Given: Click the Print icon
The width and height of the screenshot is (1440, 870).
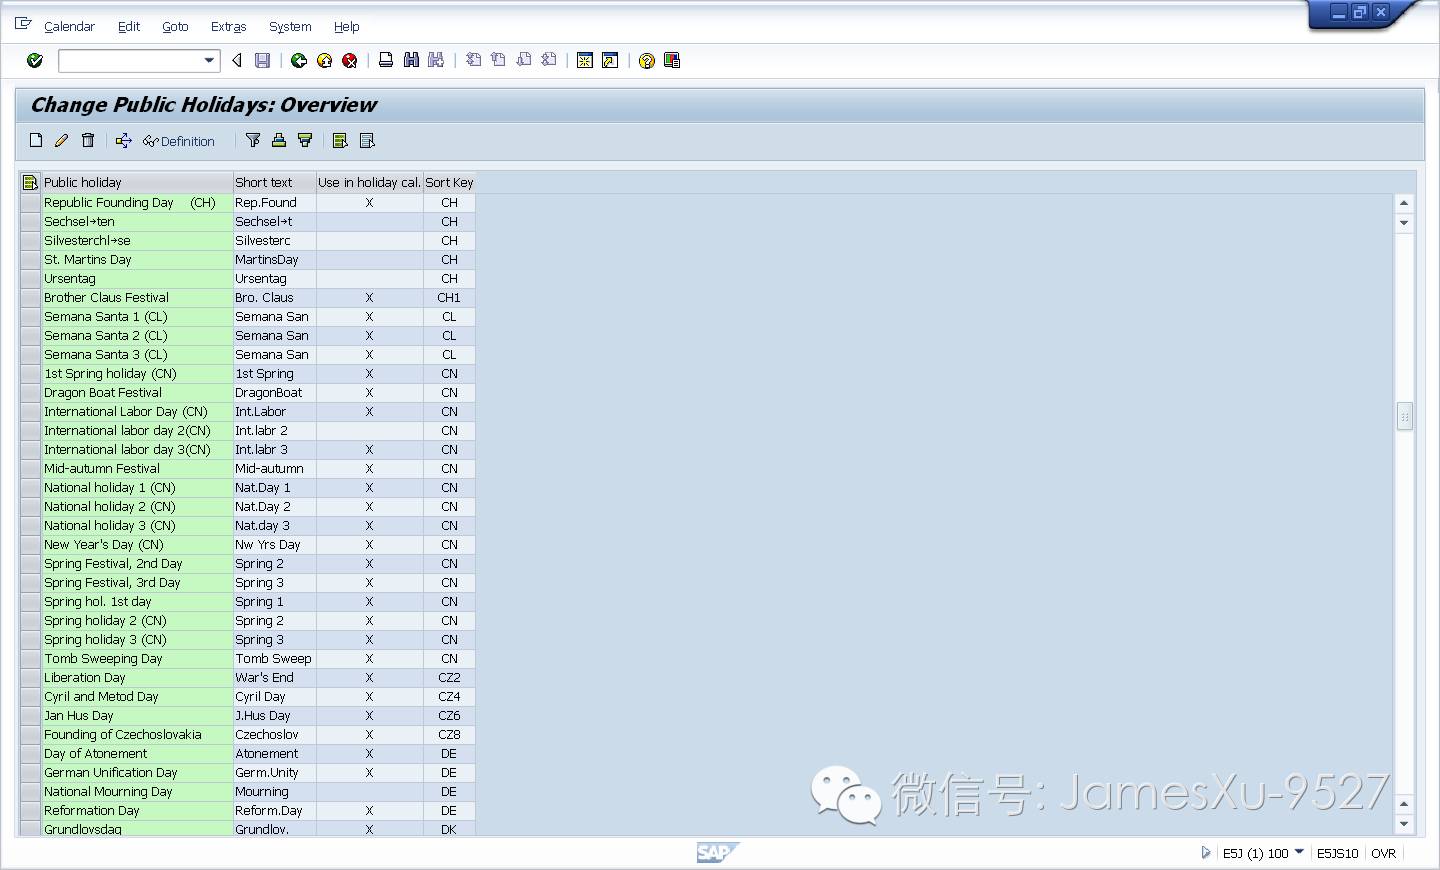Looking at the screenshot, I should [385, 61].
